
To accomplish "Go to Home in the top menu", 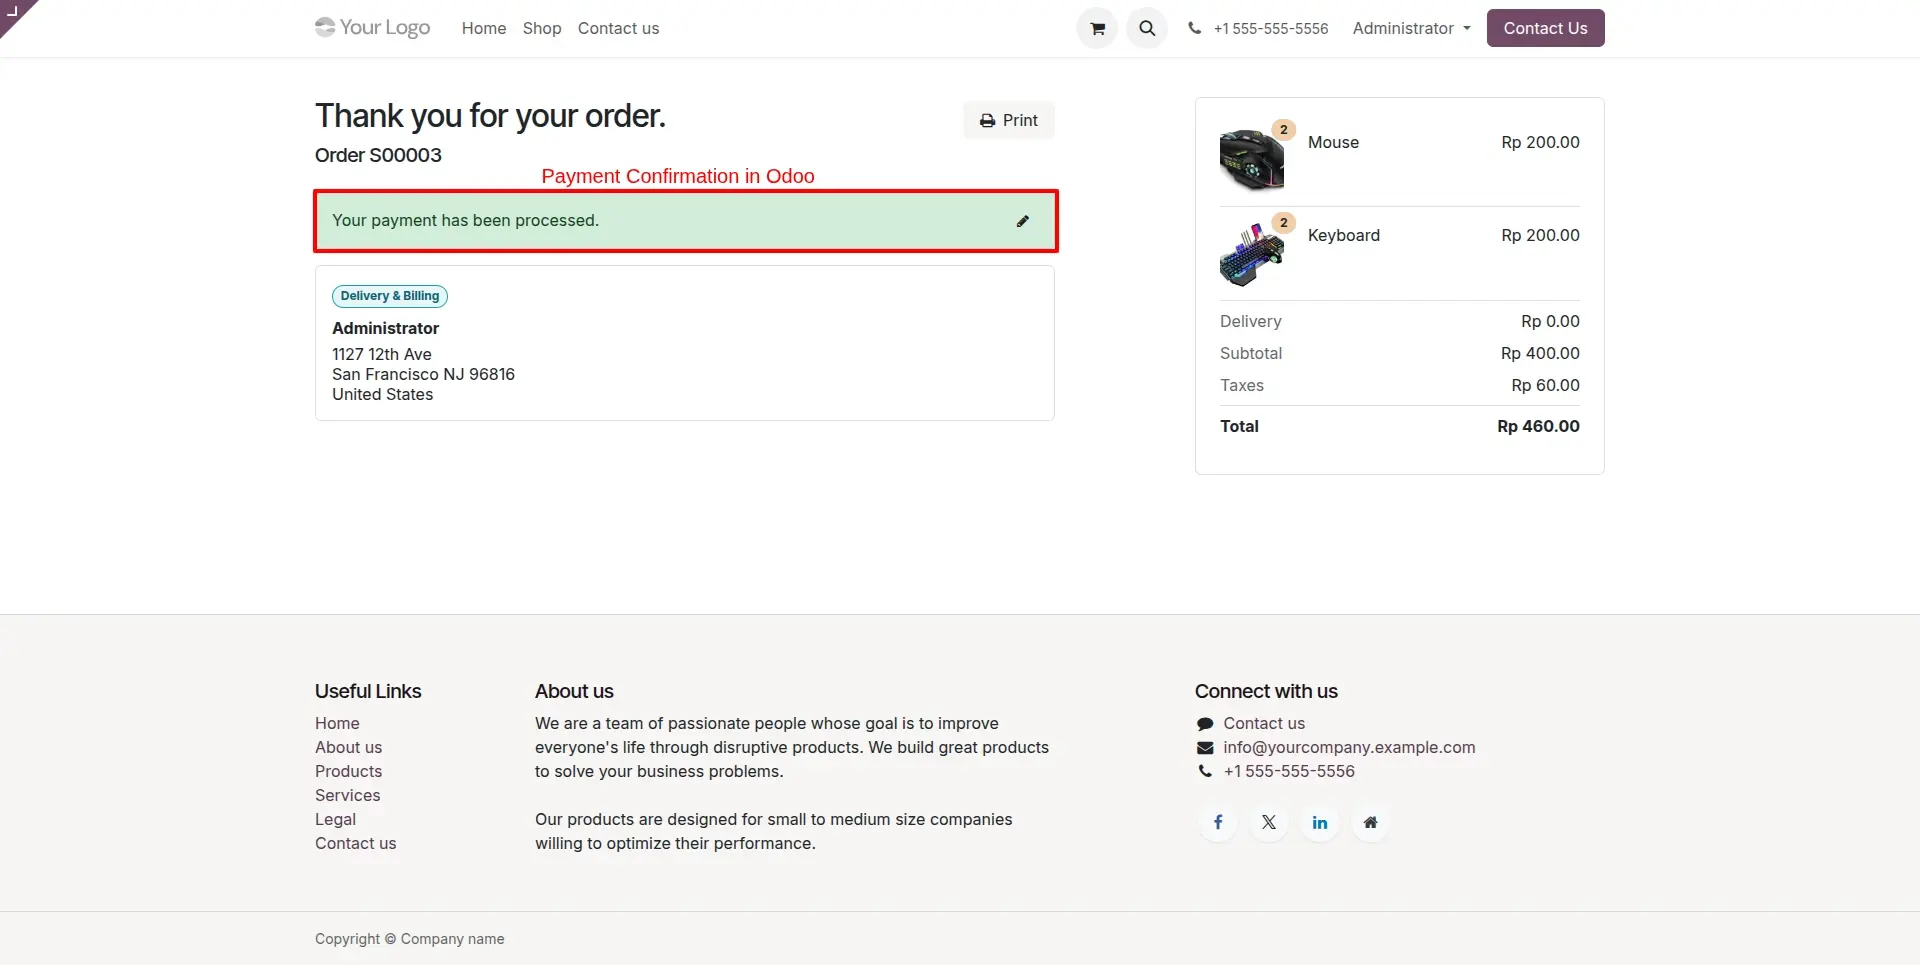I will click(484, 28).
